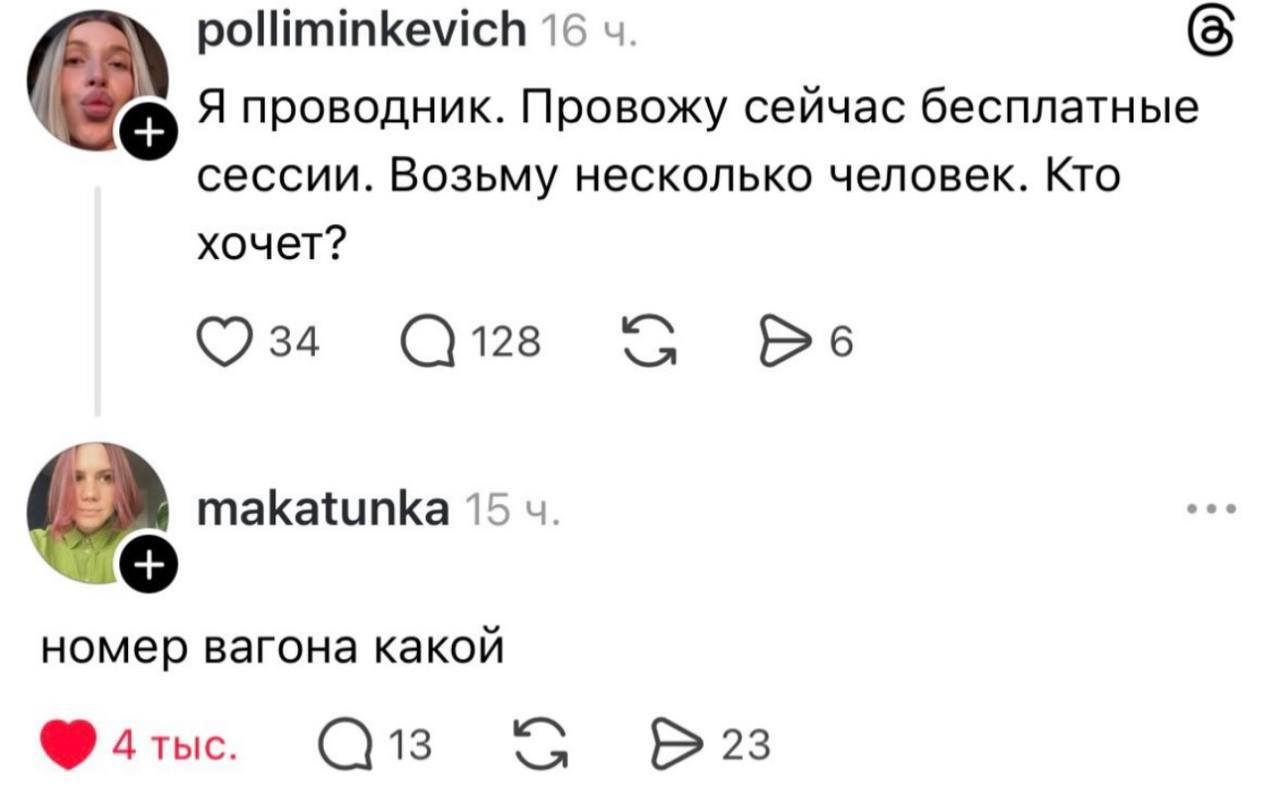Open makatunka's profile picture

point(95,512)
